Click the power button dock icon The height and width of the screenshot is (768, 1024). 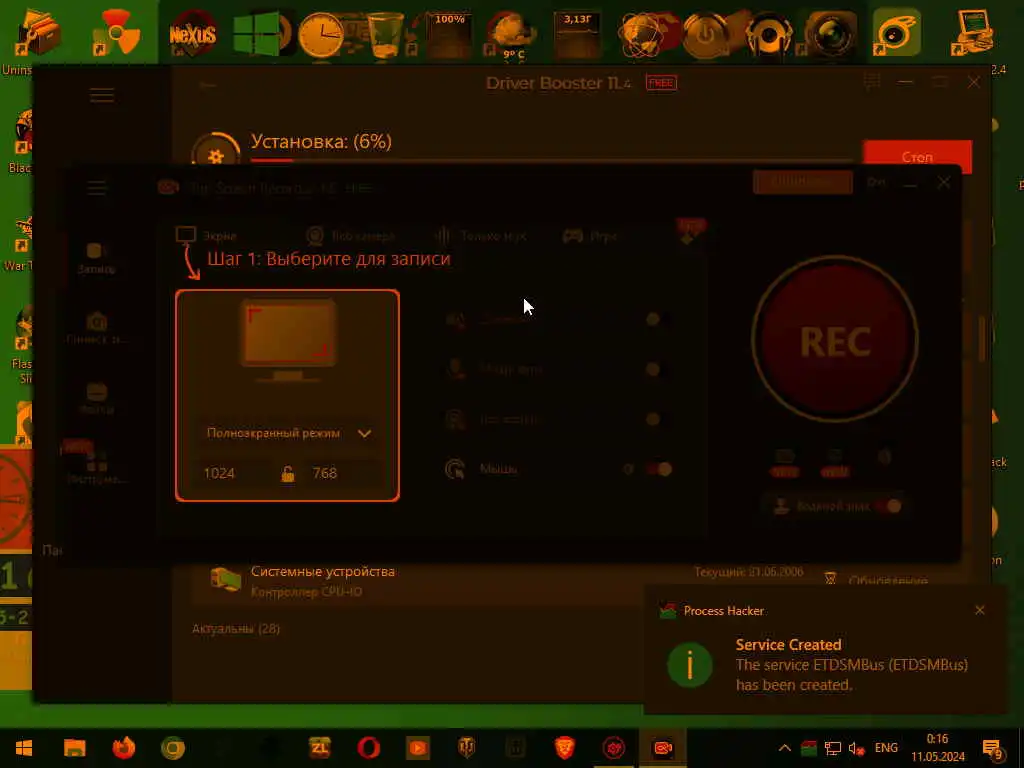(x=705, y=34)
